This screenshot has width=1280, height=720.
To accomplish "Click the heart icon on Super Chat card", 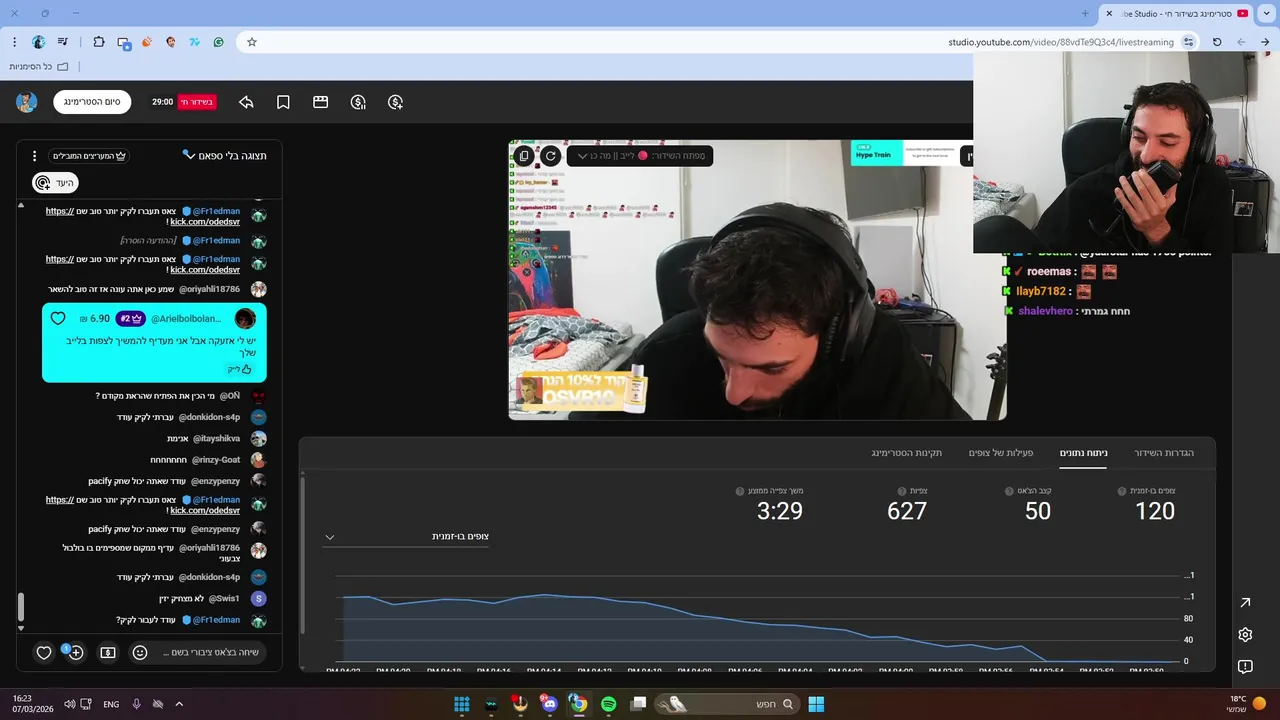I will [57, 319].
